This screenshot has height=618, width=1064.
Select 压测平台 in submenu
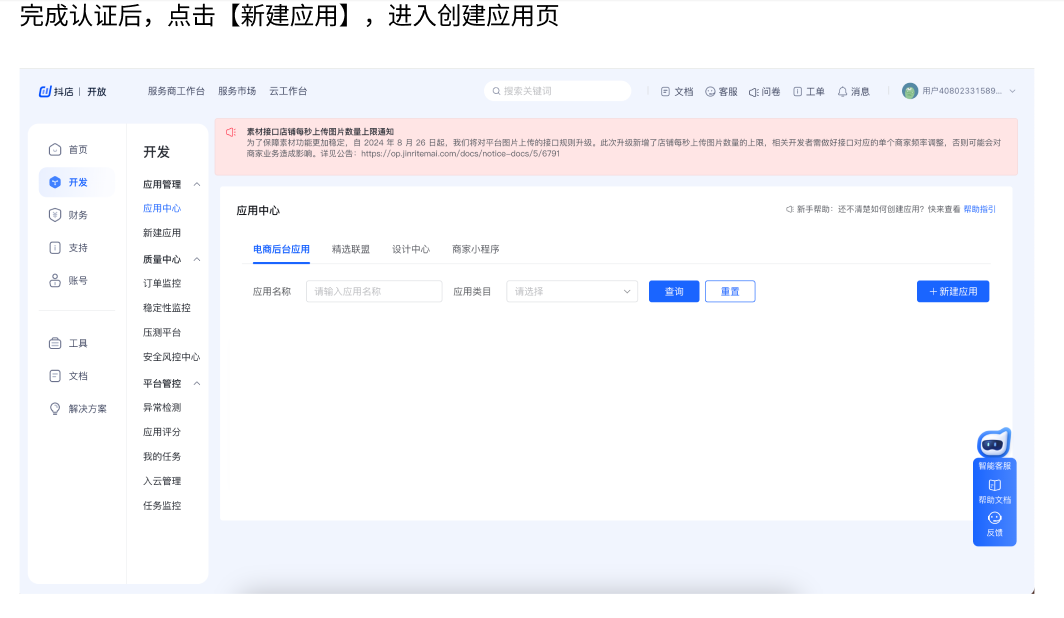tap(162, 332)
